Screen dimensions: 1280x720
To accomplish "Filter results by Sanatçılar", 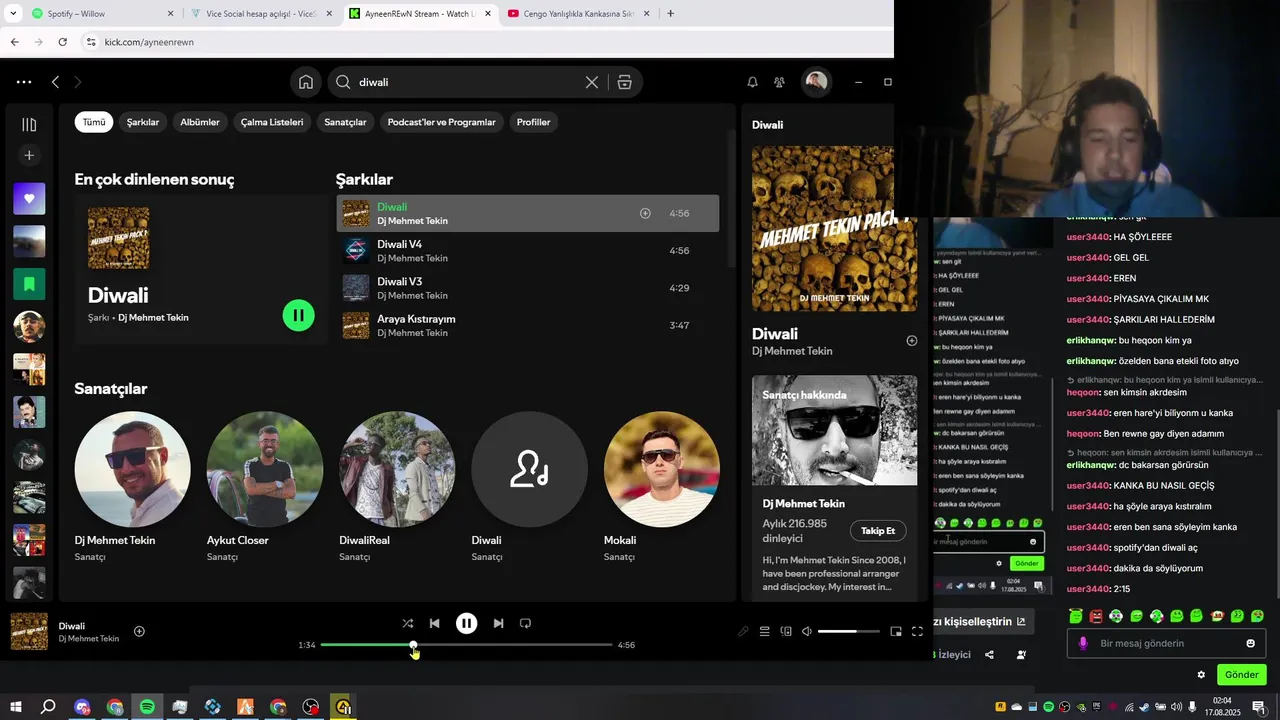I will (x=345, y=122).
